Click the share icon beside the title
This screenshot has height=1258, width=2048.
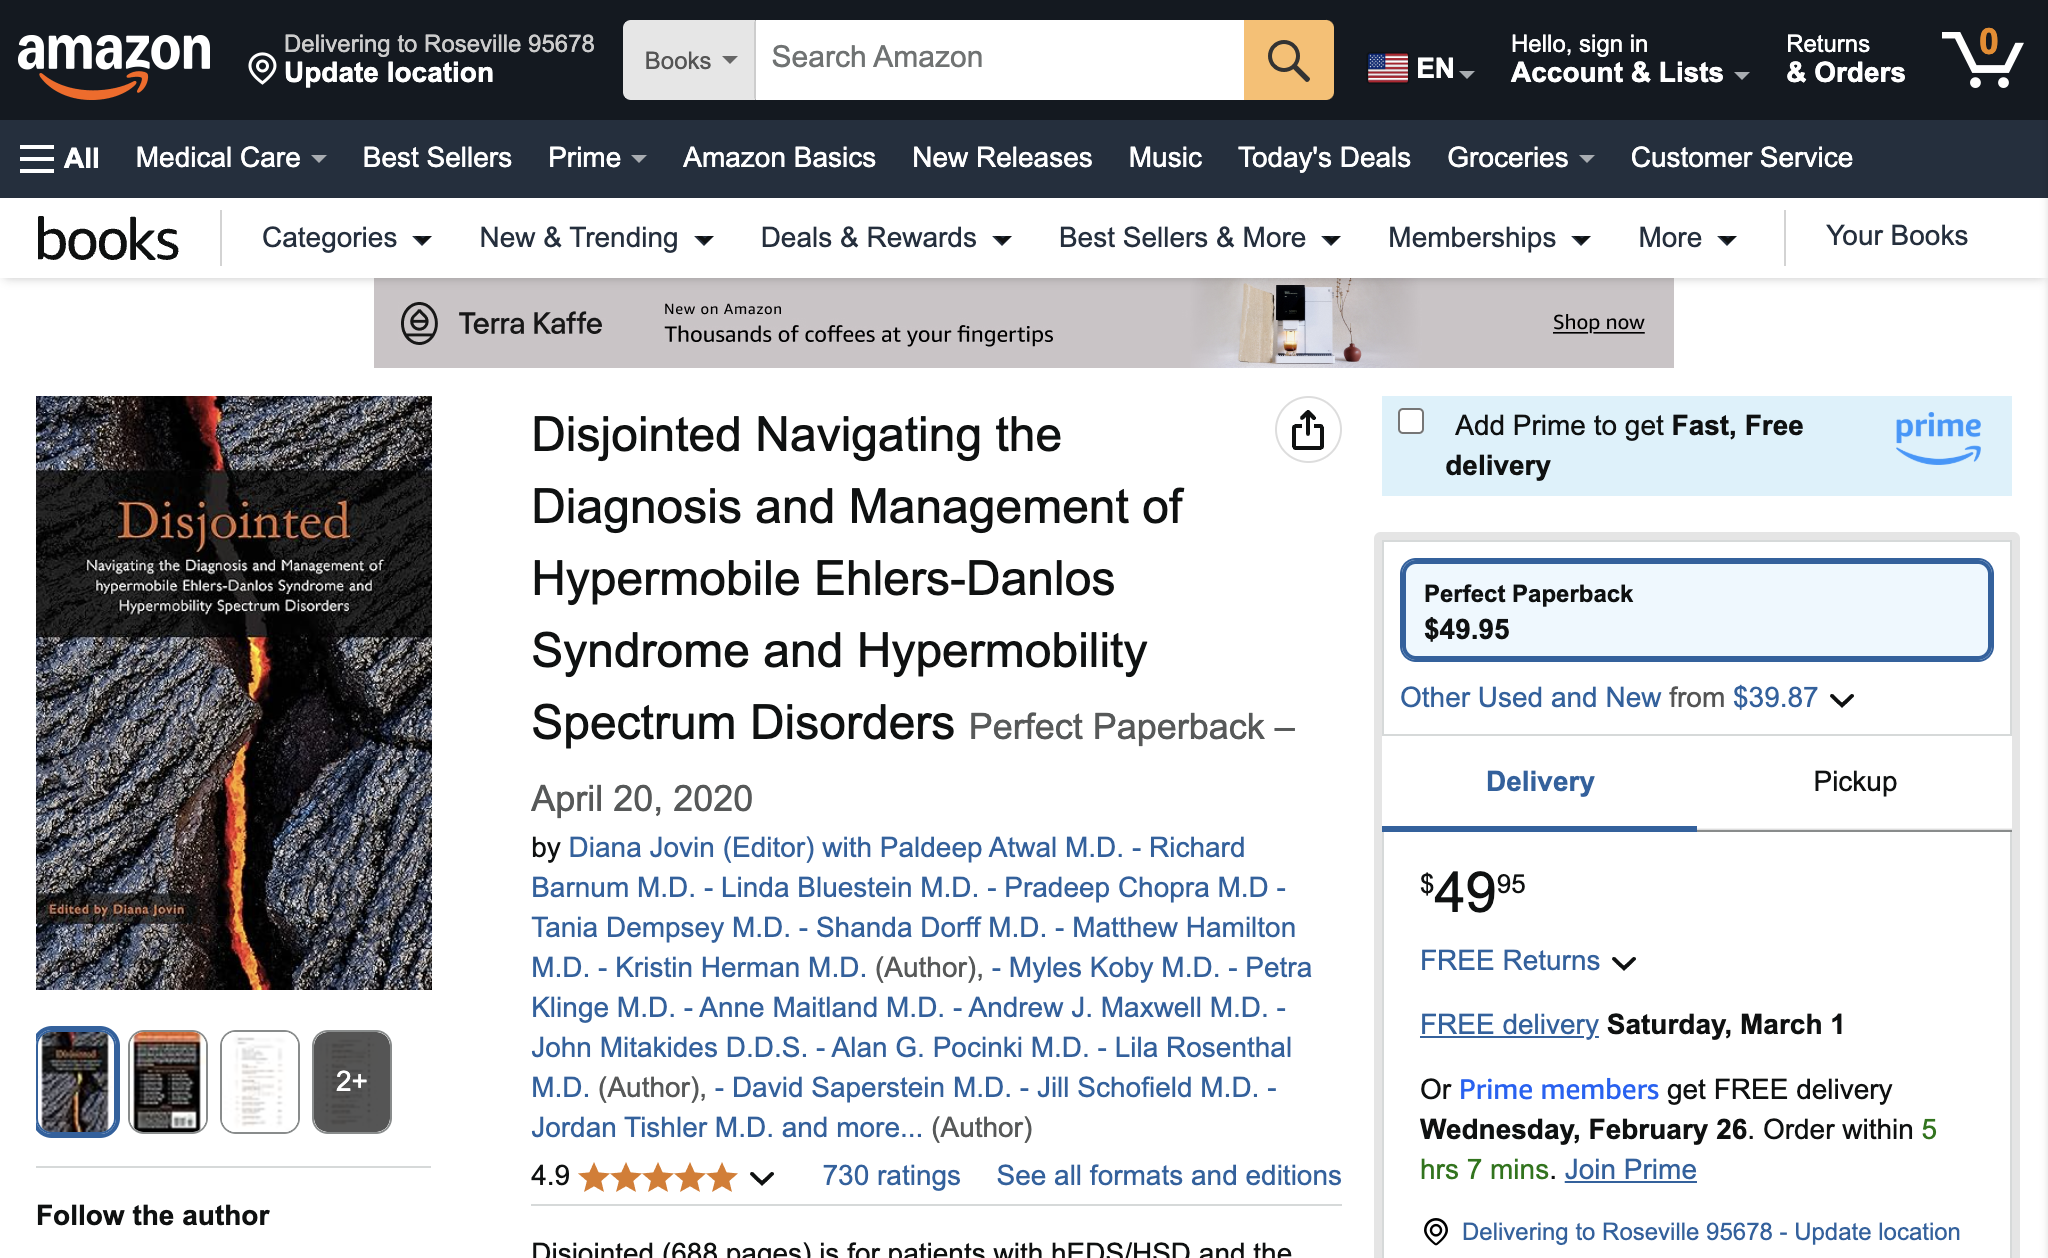click(1308, 431)
